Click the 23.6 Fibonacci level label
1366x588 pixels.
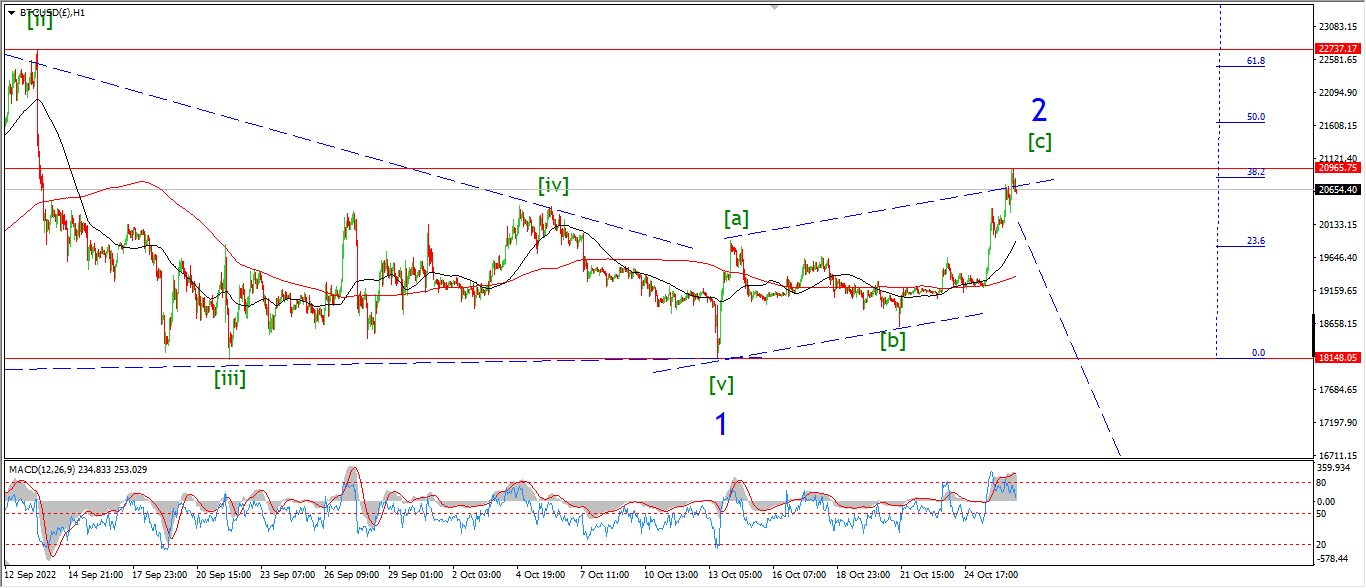click(x=1256, y=241)
